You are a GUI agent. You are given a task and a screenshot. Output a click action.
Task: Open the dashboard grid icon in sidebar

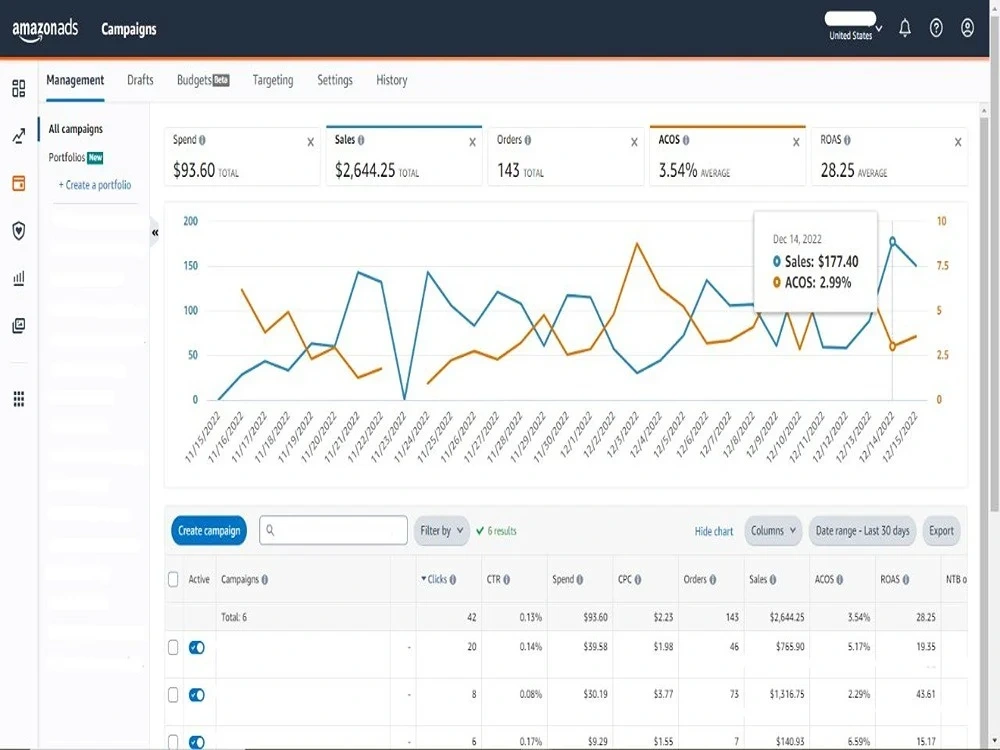[x=18, y=88]
